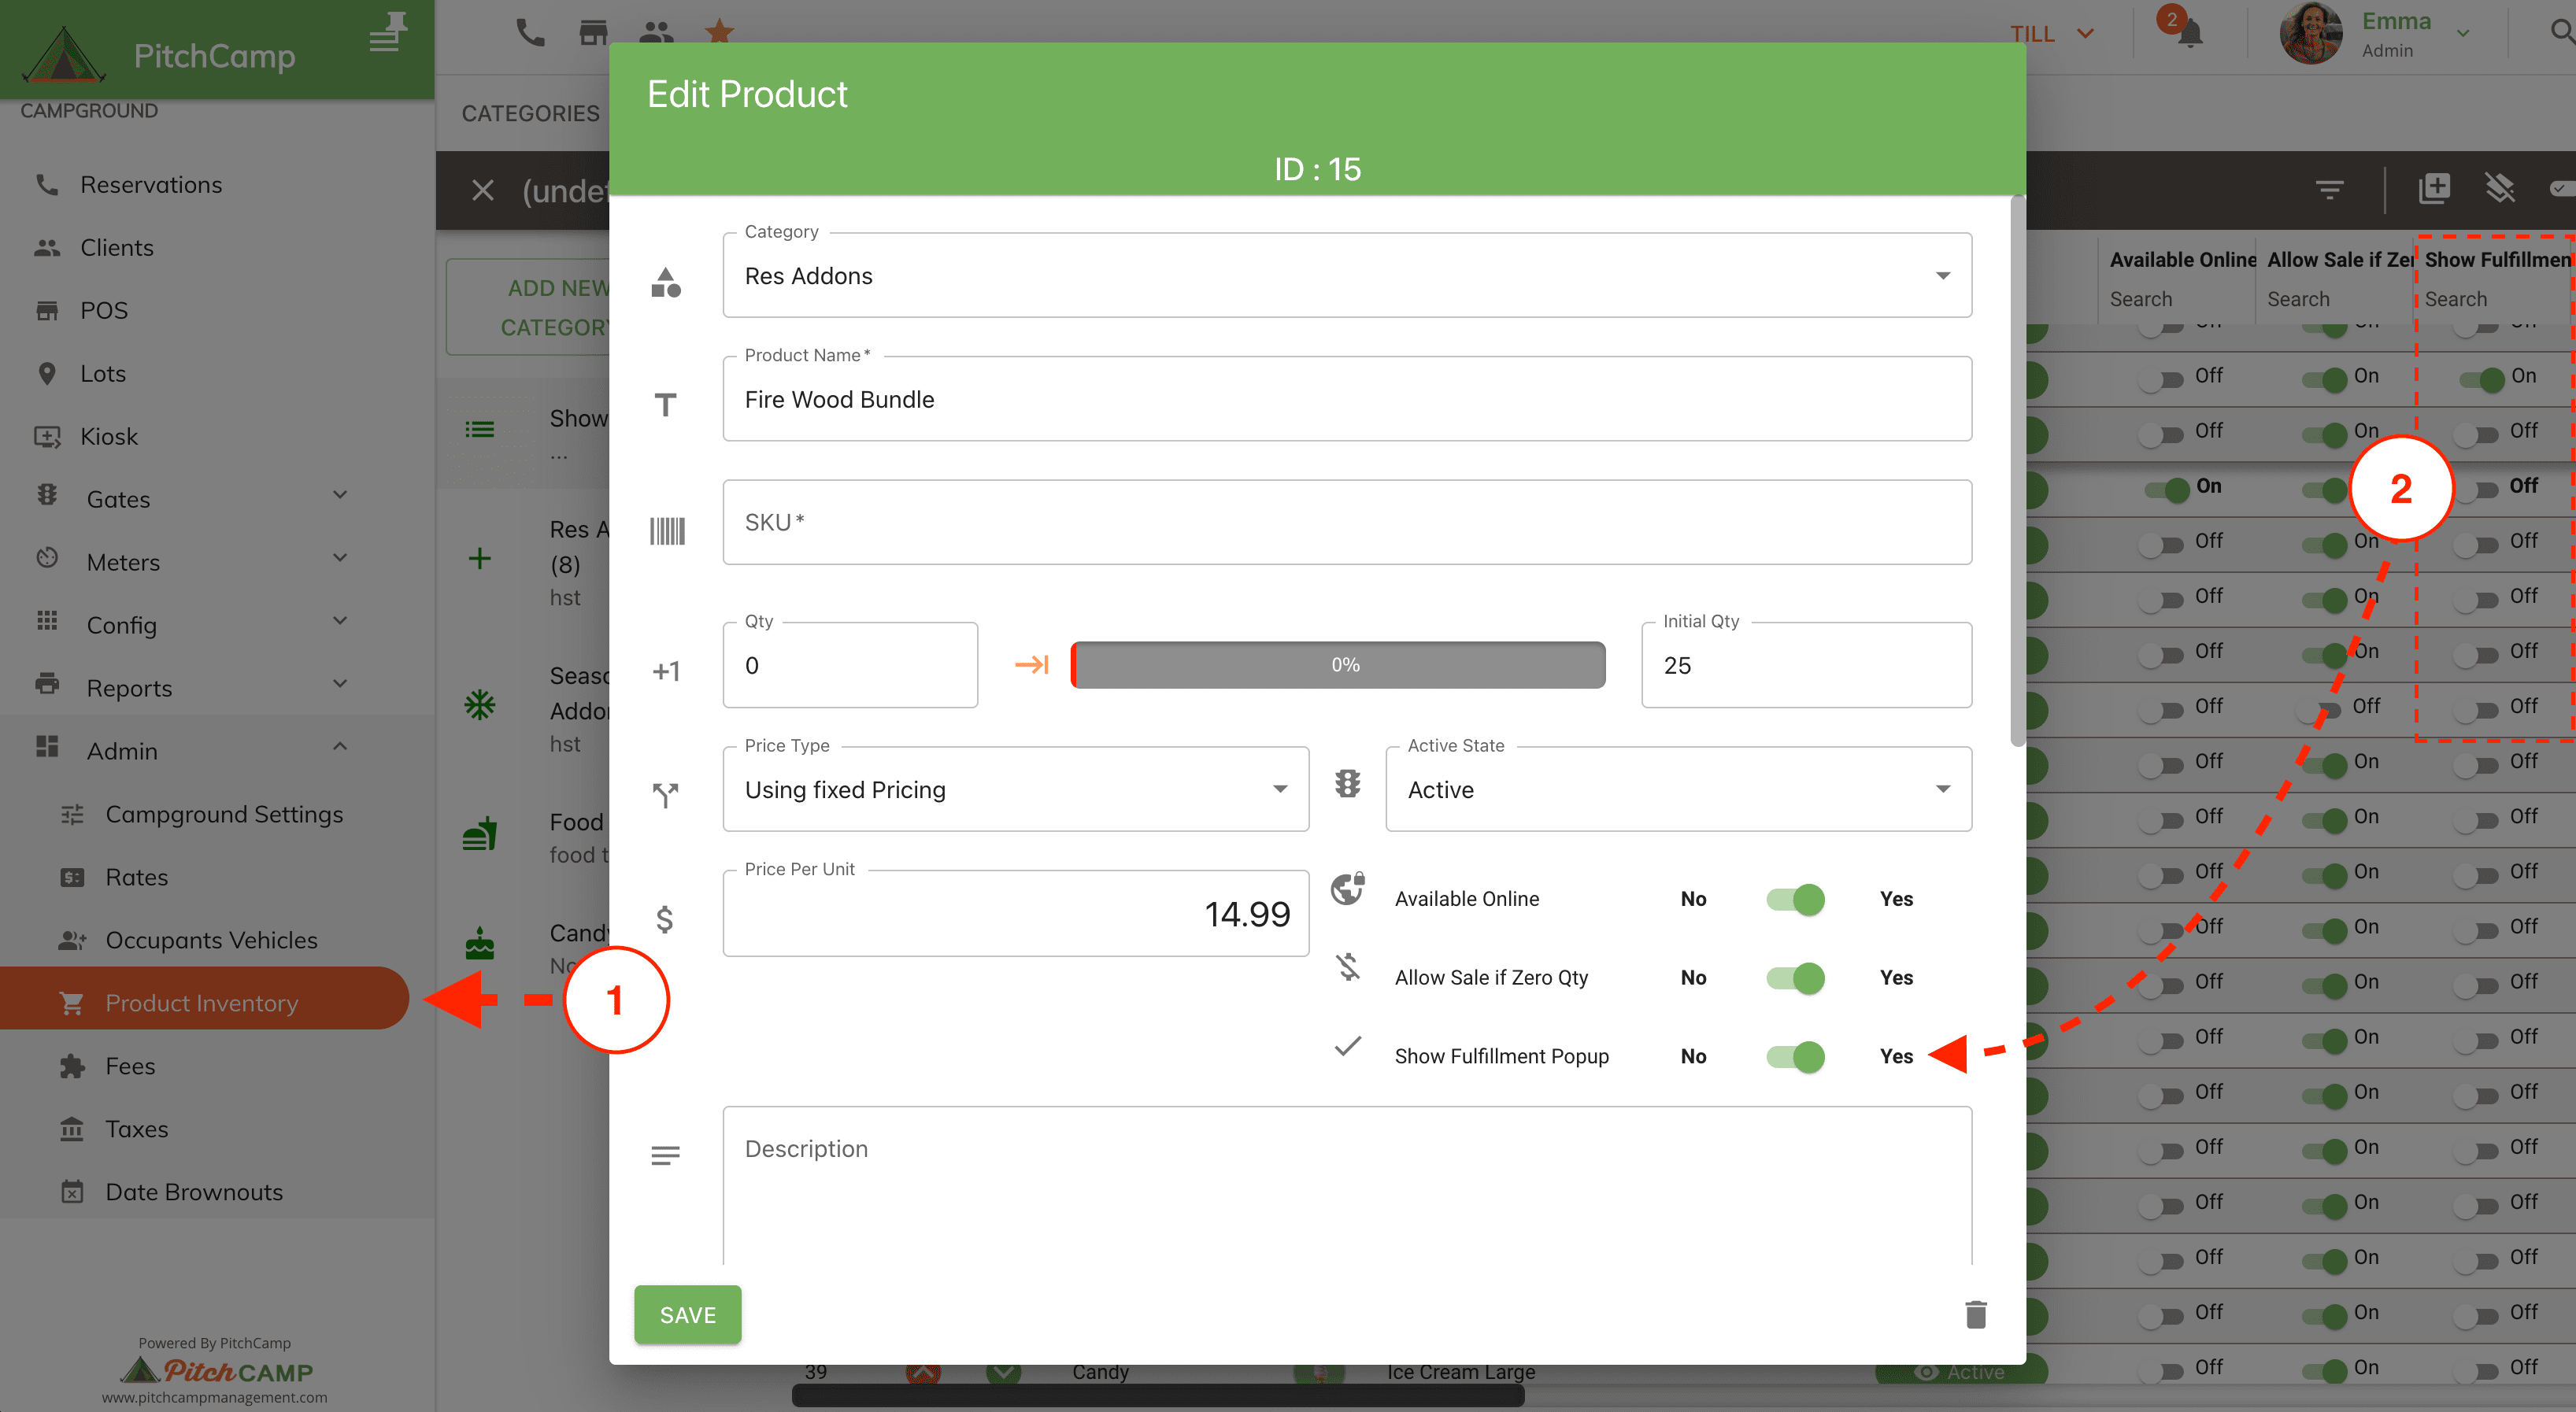Screen dimensions: 2576x1412
Task: Switch Allow Sale if Zero Qty off
Action: pyautogui.click(x=1795, y=978)
